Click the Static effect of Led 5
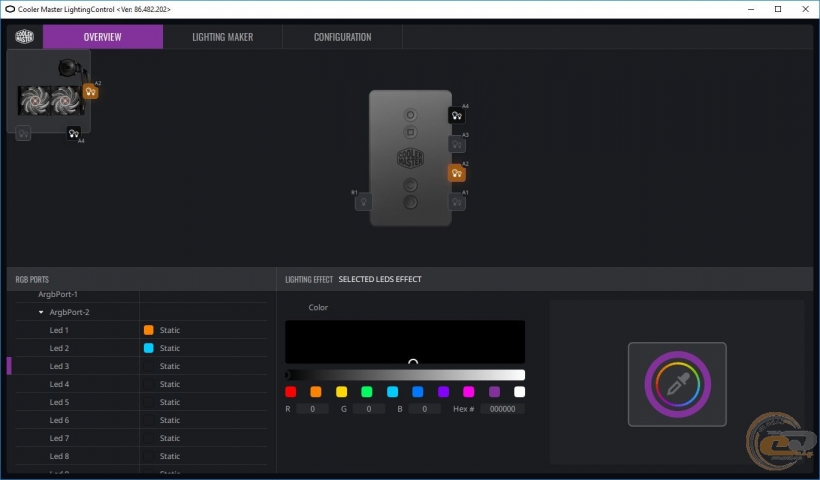This screenshot has width=820, height=480. pos(169,402)
